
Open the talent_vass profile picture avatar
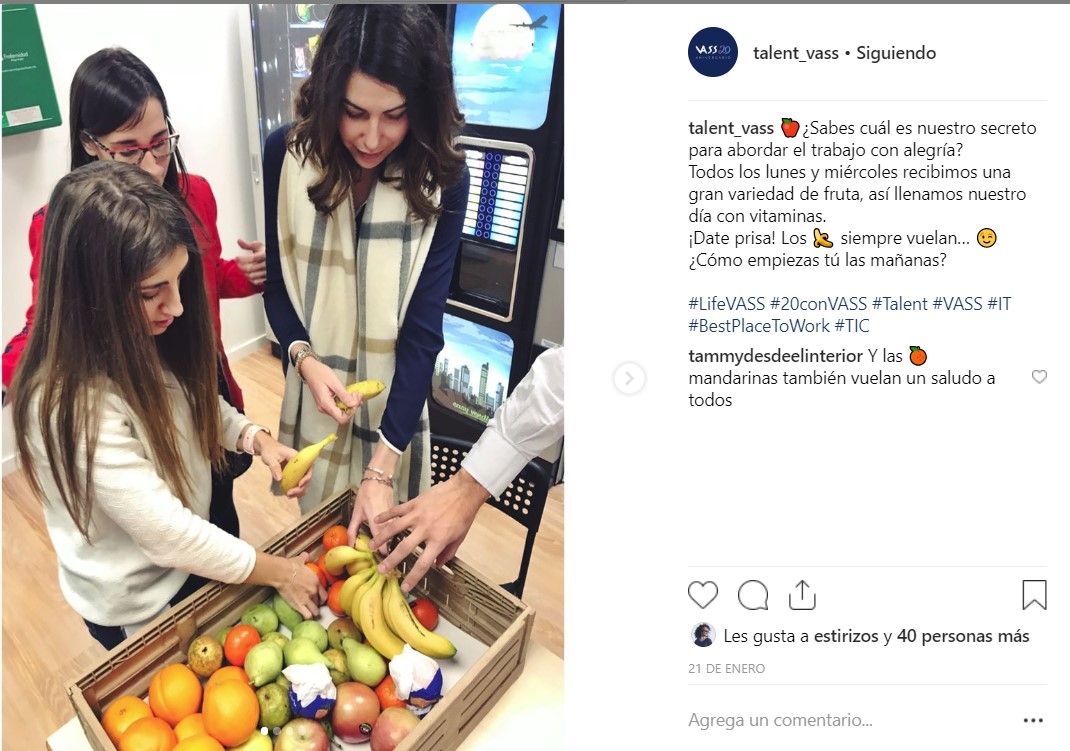712,53
